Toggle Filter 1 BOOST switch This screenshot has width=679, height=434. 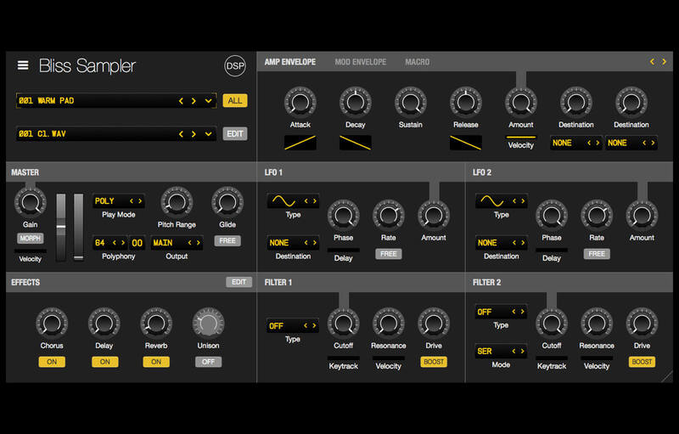433,362
